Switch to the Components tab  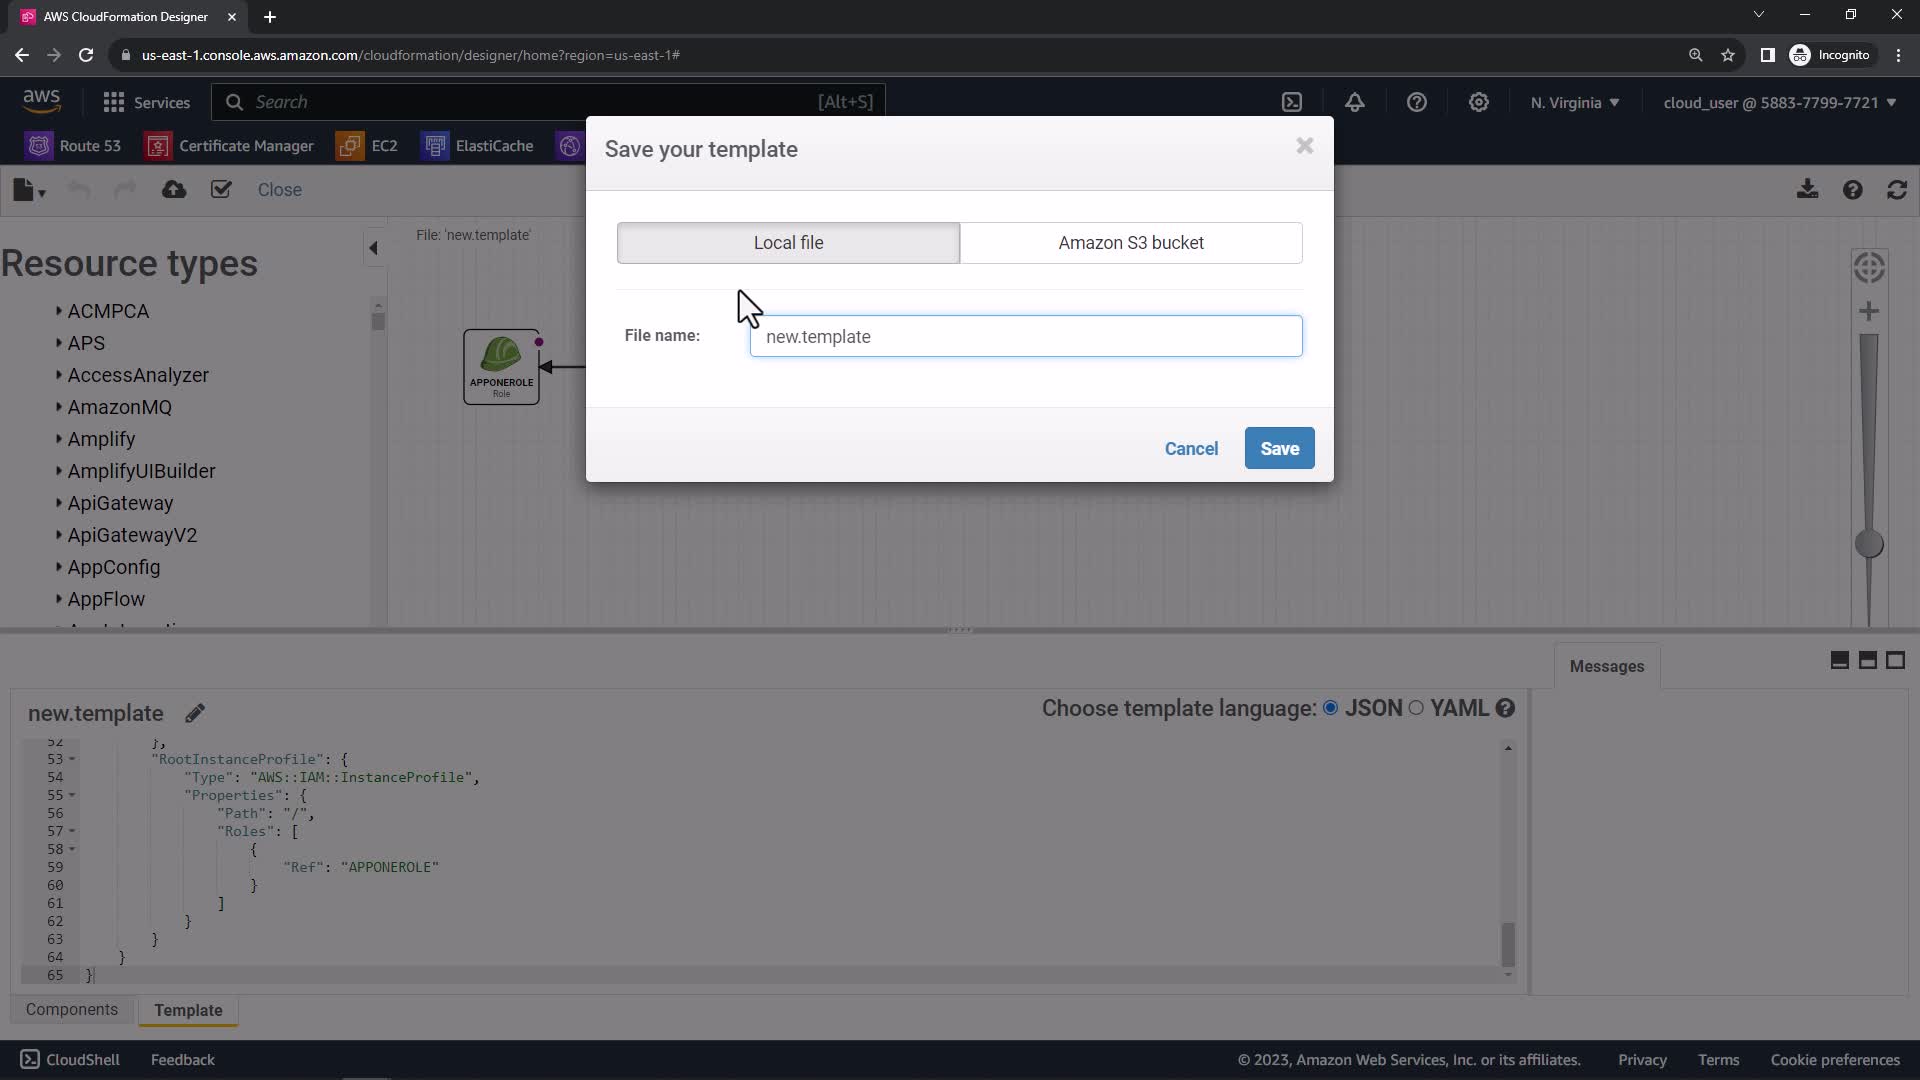72,1010
